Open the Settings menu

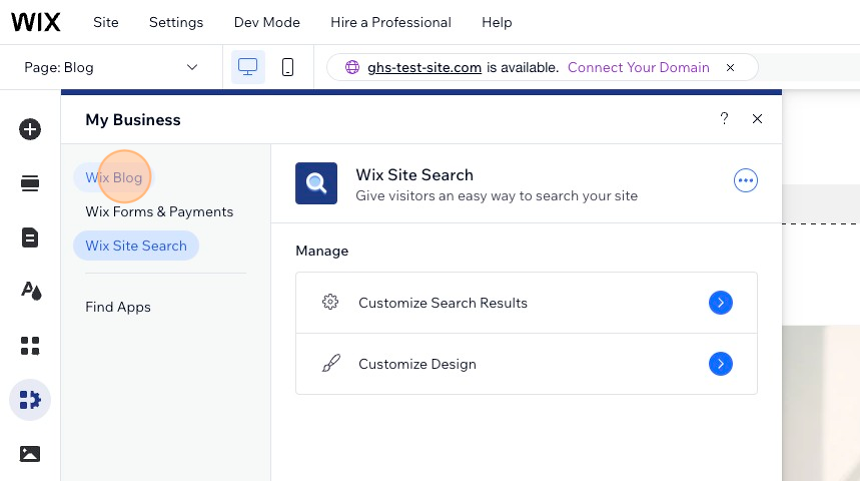pyautogui.click(x=176, y=22)
